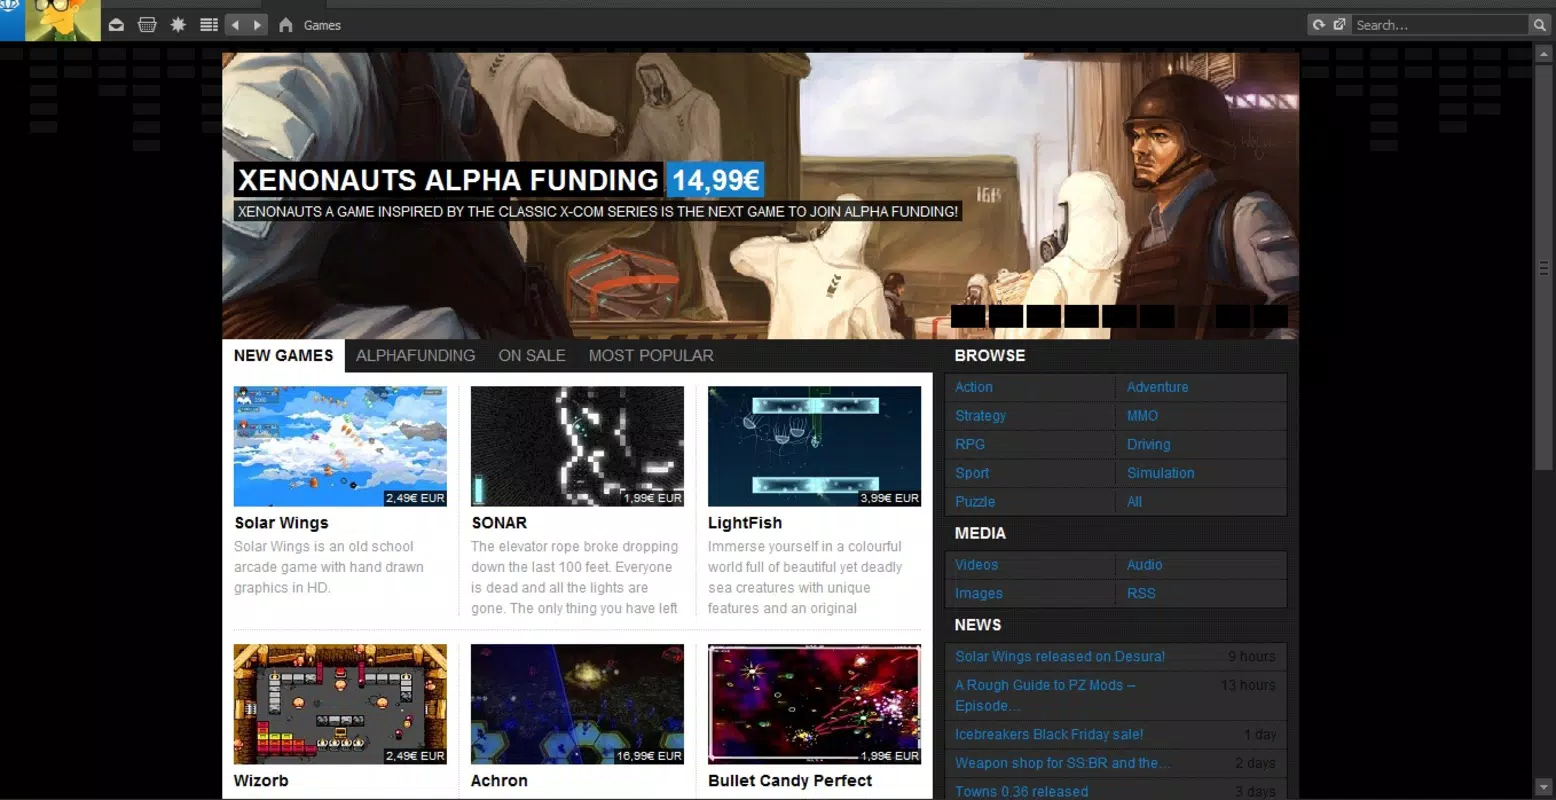Screen dimensions: 1556x800
Task: Open the shopping basket cart icon
Action: [147, 25]
